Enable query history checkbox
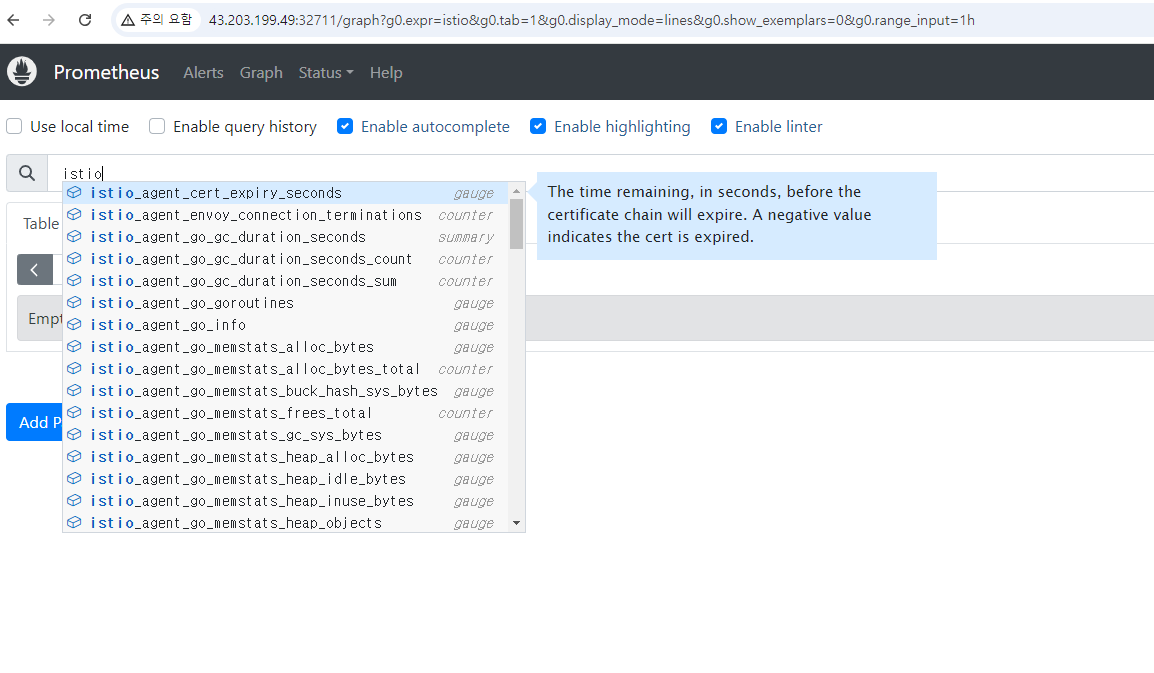 coord(157,127)
